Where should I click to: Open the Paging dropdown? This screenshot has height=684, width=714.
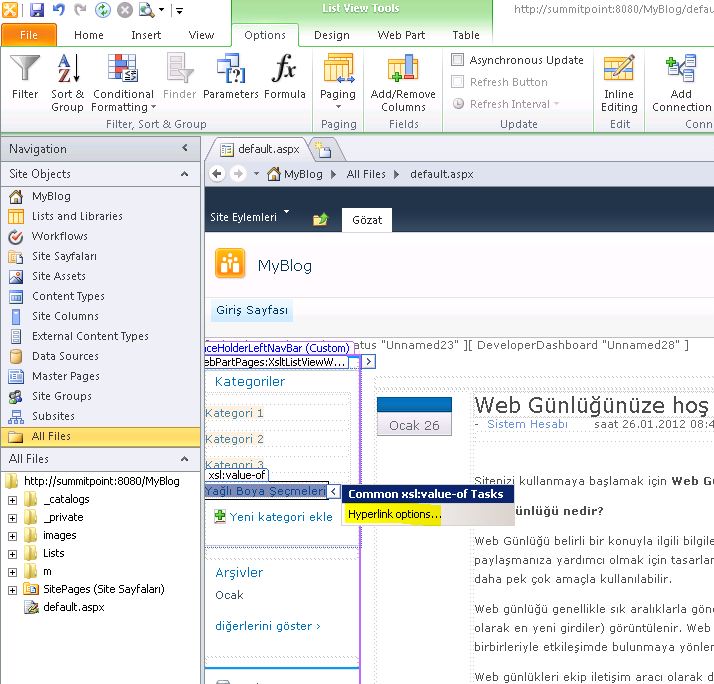pos(338,82)
